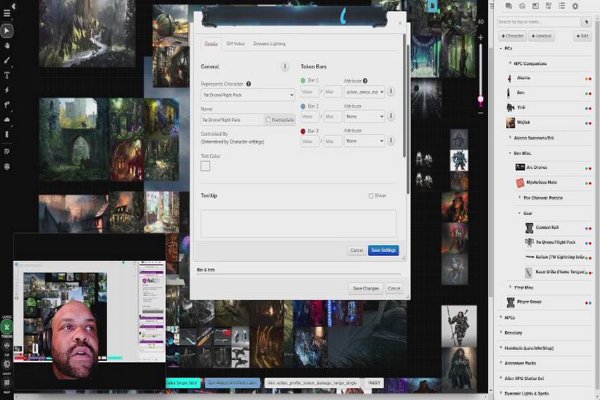This screenshot has width=600, height=400.
Task: Switch to the Dynamic Lighting tab
Action: click(x=269, y=44)
